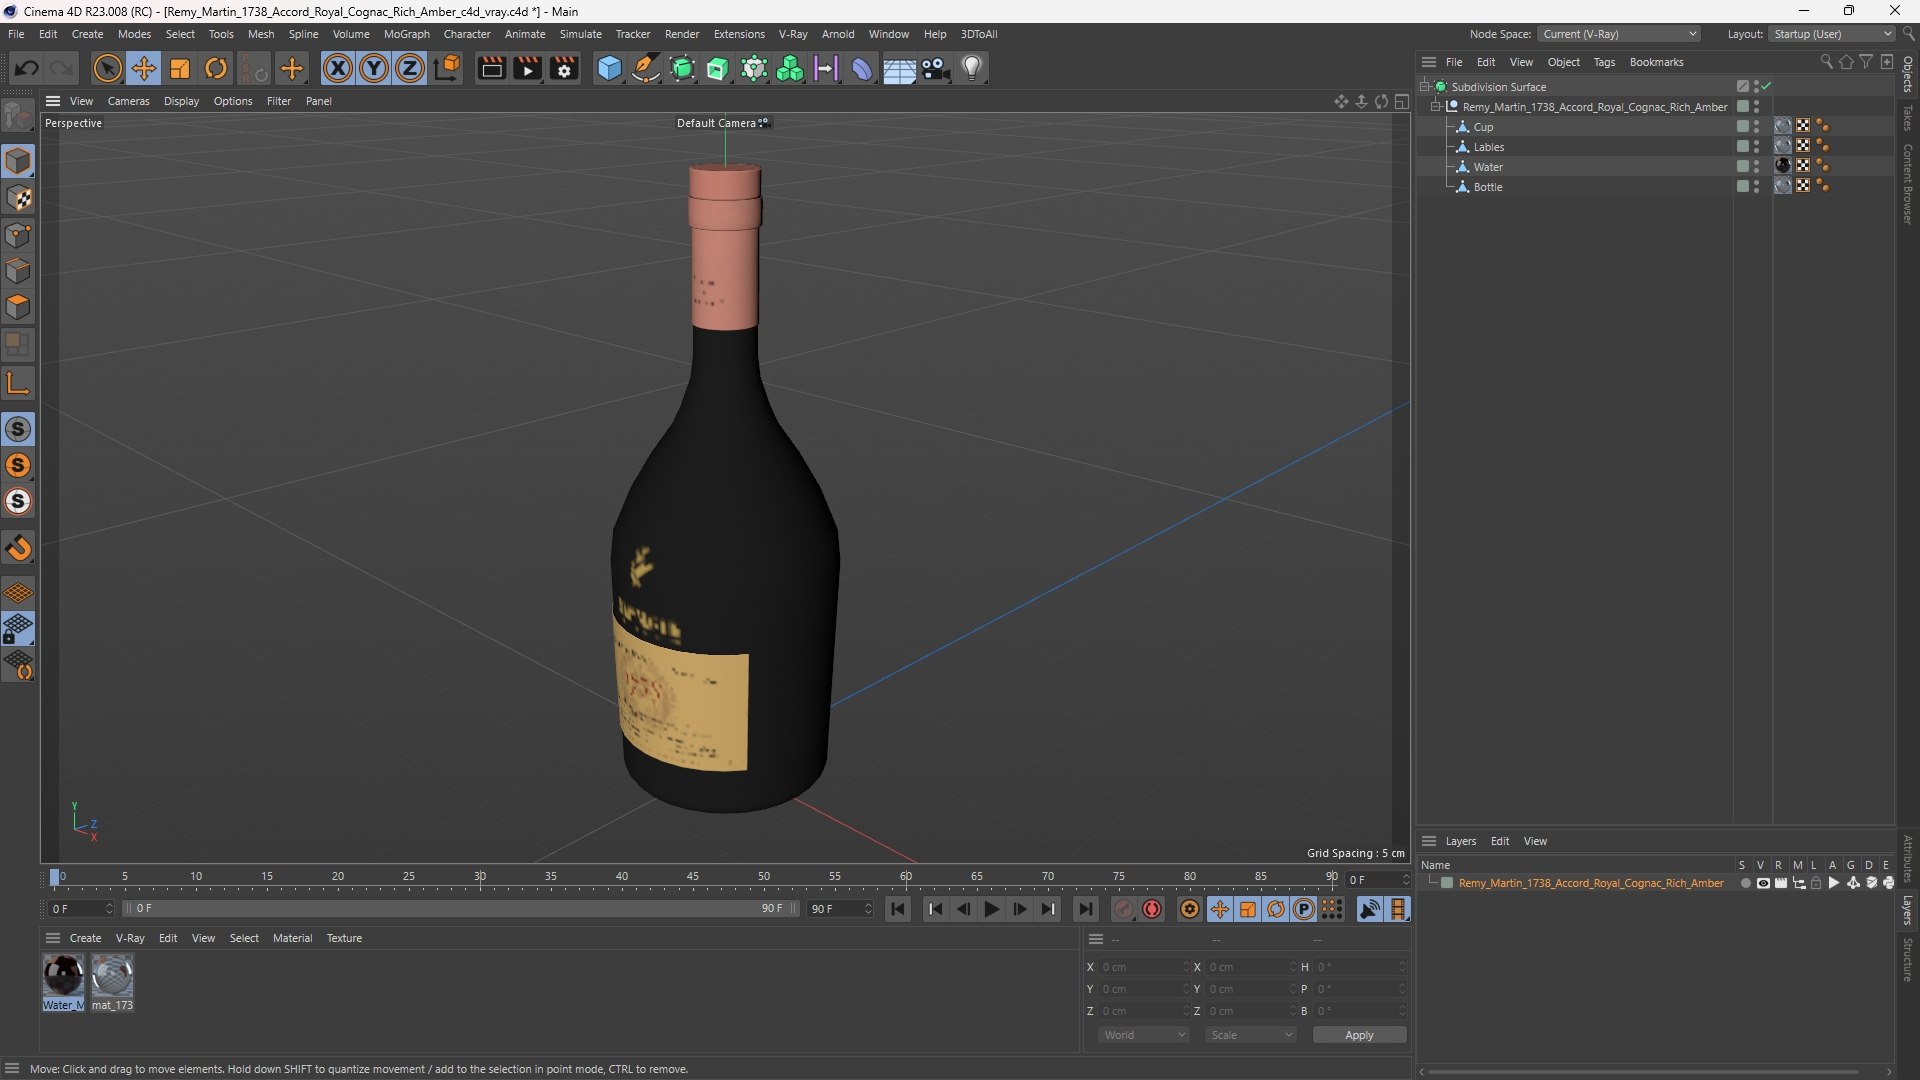Activate the Scale tool
1920x1080 pixels.
tap(180, 68)
